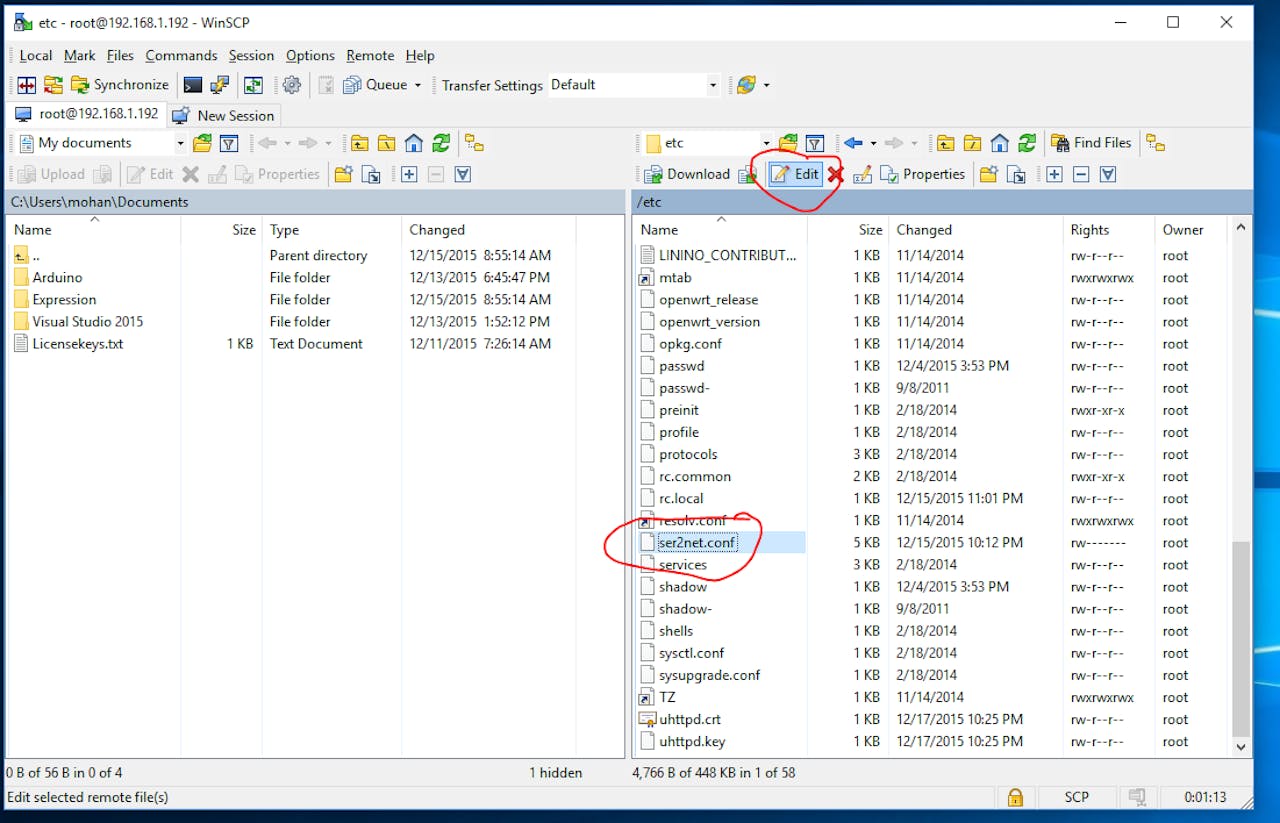Expand the remote etc directory dropdown

766,143
